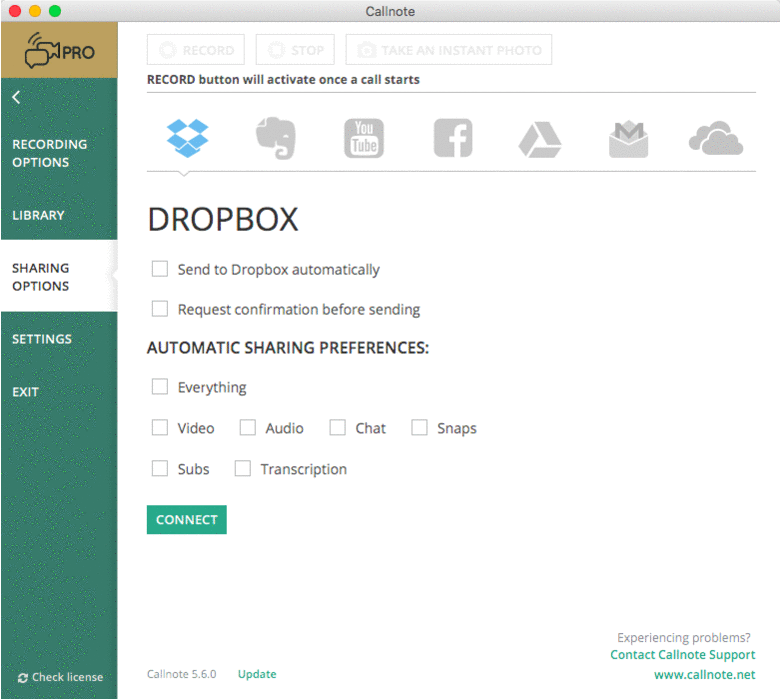The image size is (780, 699).
Task: Click the Record button
Action: click(x=195, y=50)
